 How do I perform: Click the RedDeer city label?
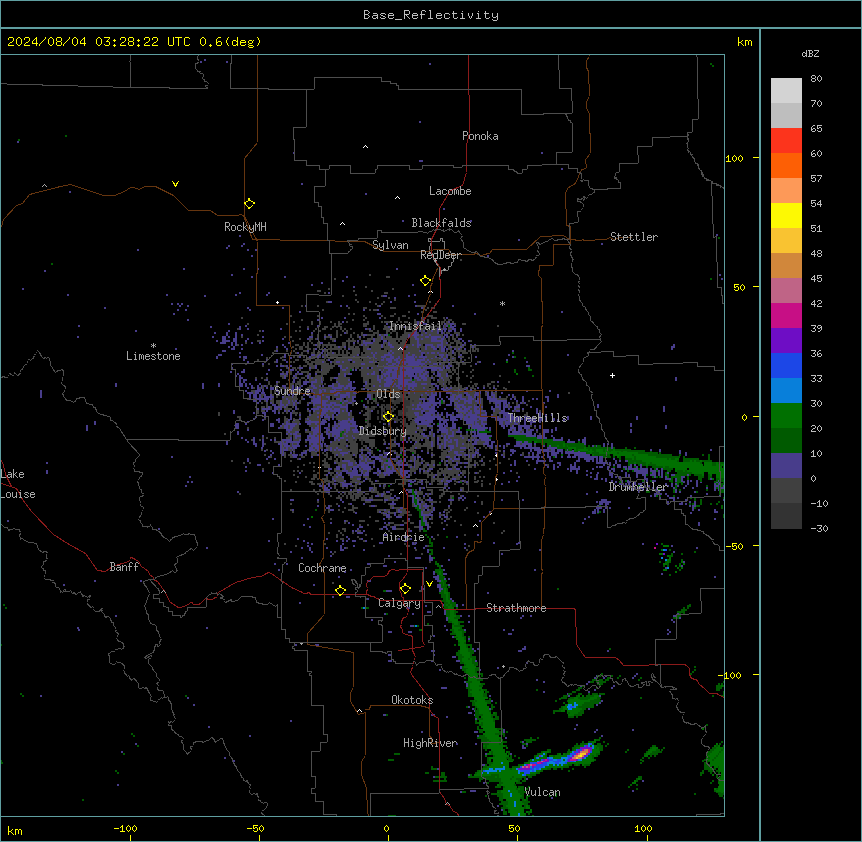click(x=440, y=255)
